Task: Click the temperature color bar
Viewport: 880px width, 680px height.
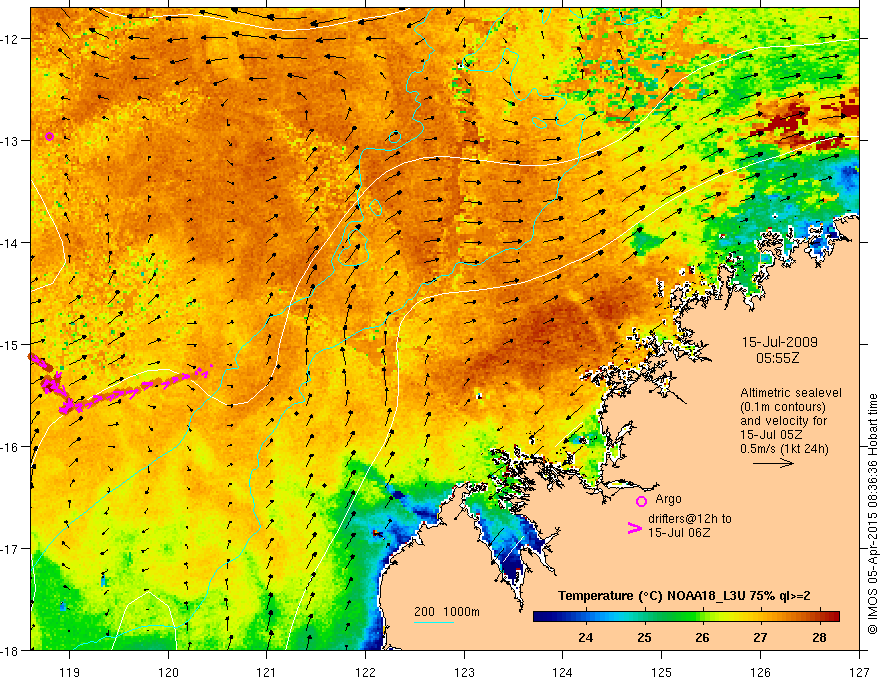Action: pos(686,617)
